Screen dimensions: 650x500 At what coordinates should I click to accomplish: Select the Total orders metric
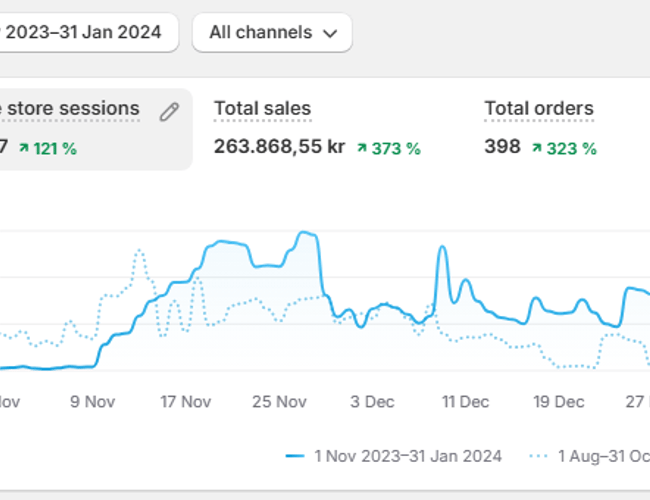538,109
